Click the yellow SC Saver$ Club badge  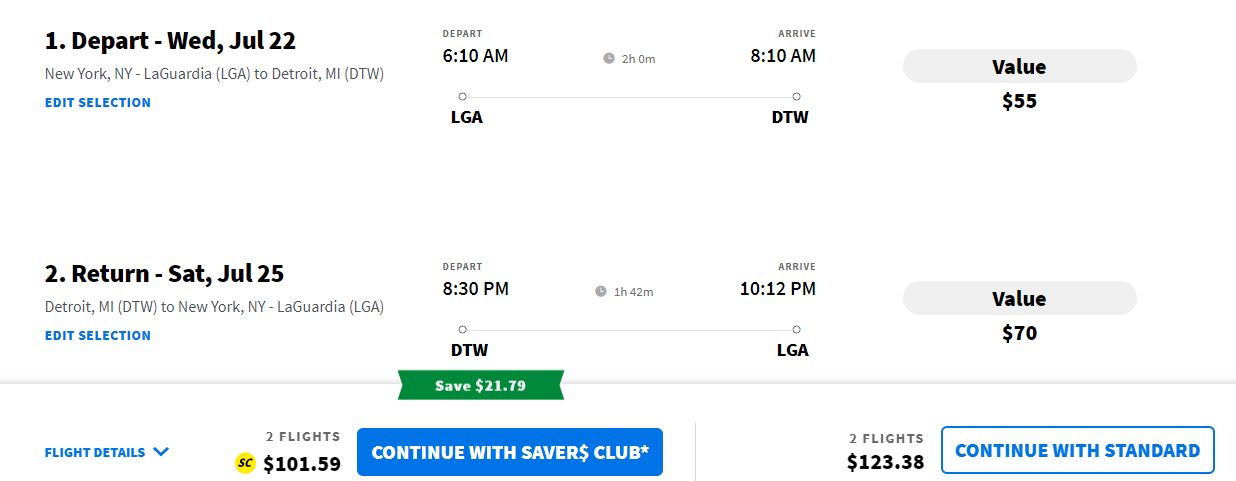click(245, 463)
